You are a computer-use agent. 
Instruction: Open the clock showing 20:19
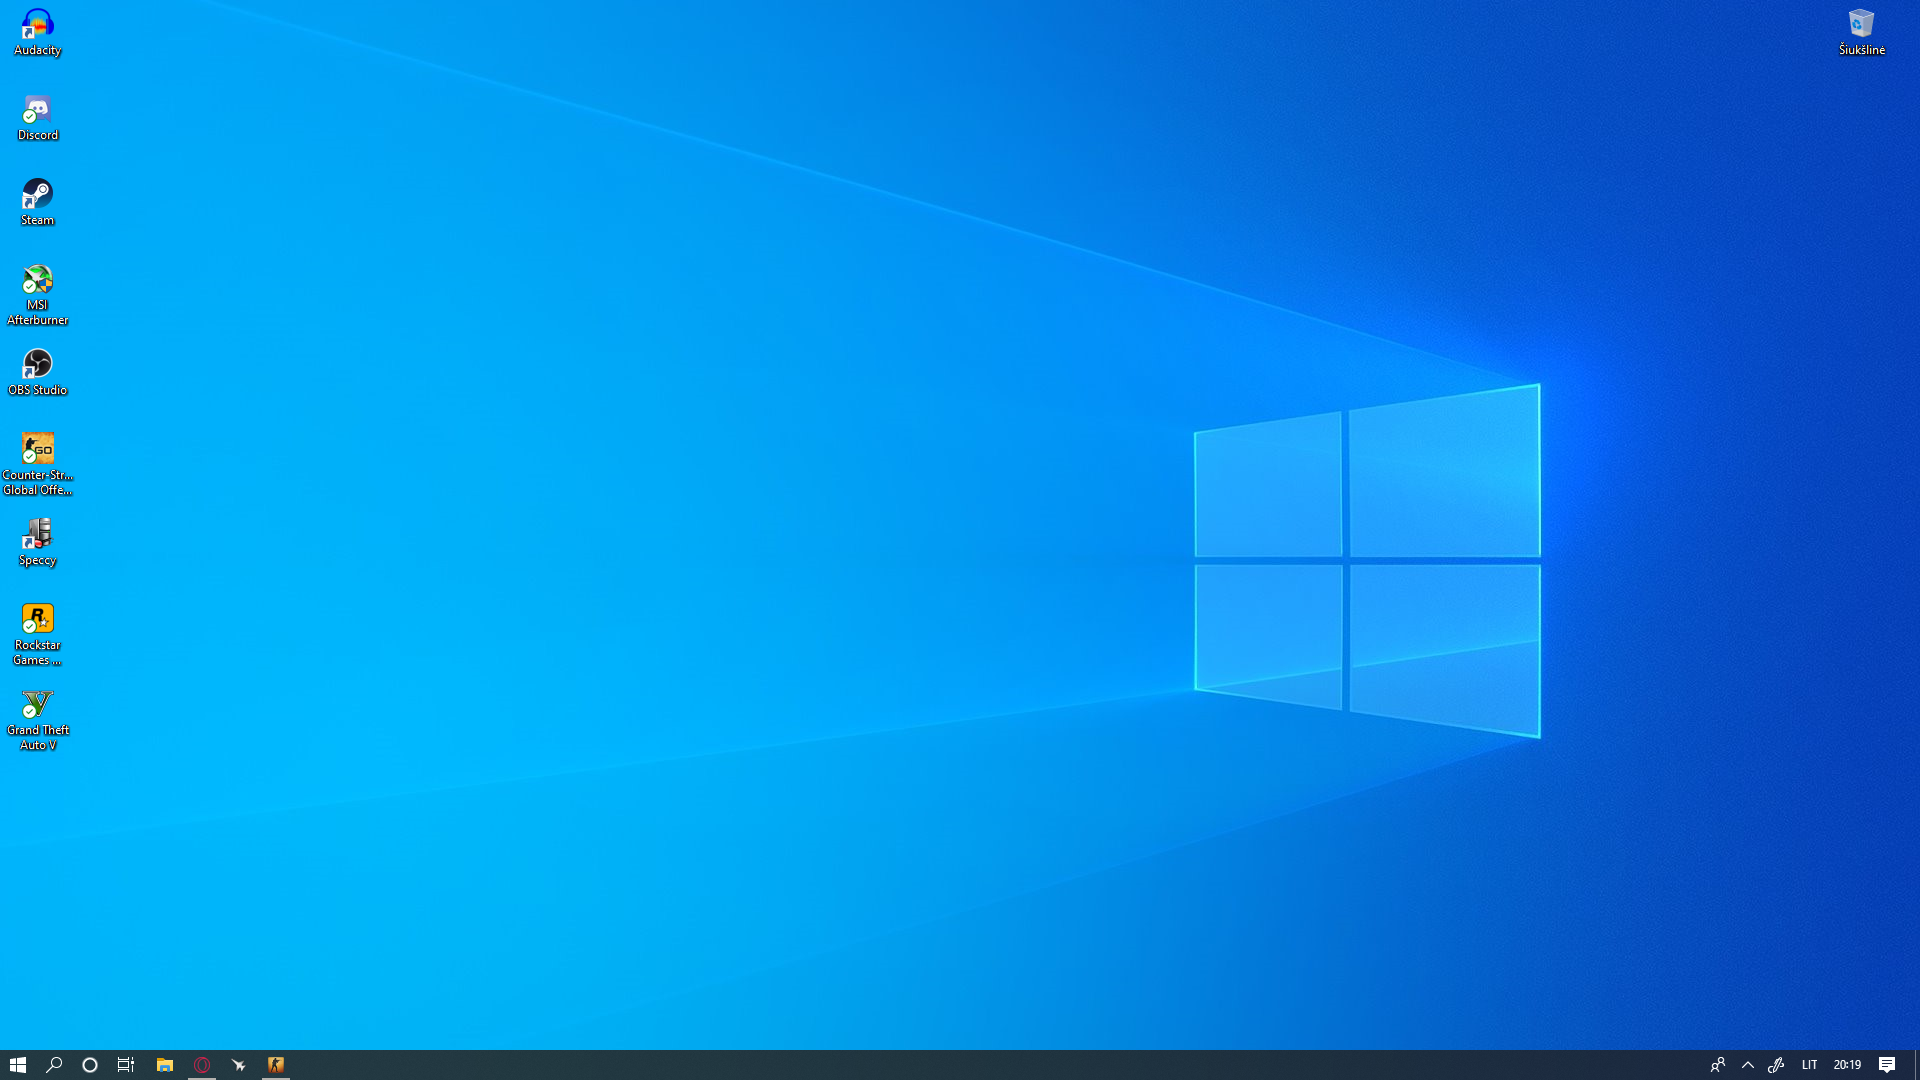point(1847,1065)
